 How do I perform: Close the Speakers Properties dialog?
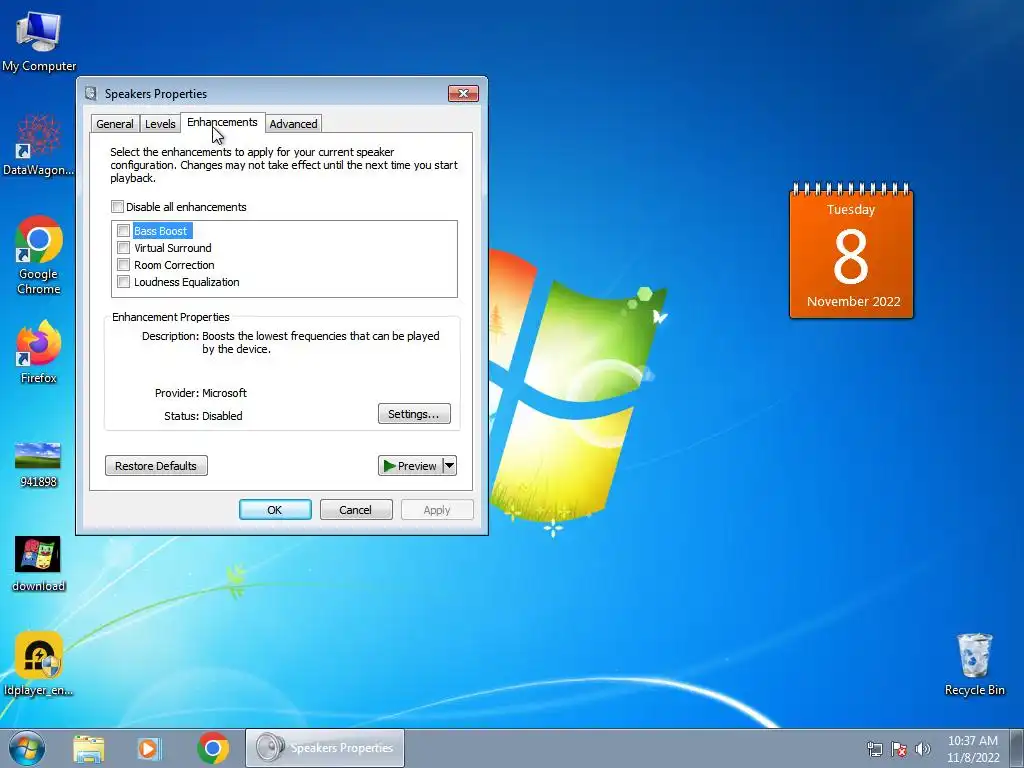(x=463, y=93)
